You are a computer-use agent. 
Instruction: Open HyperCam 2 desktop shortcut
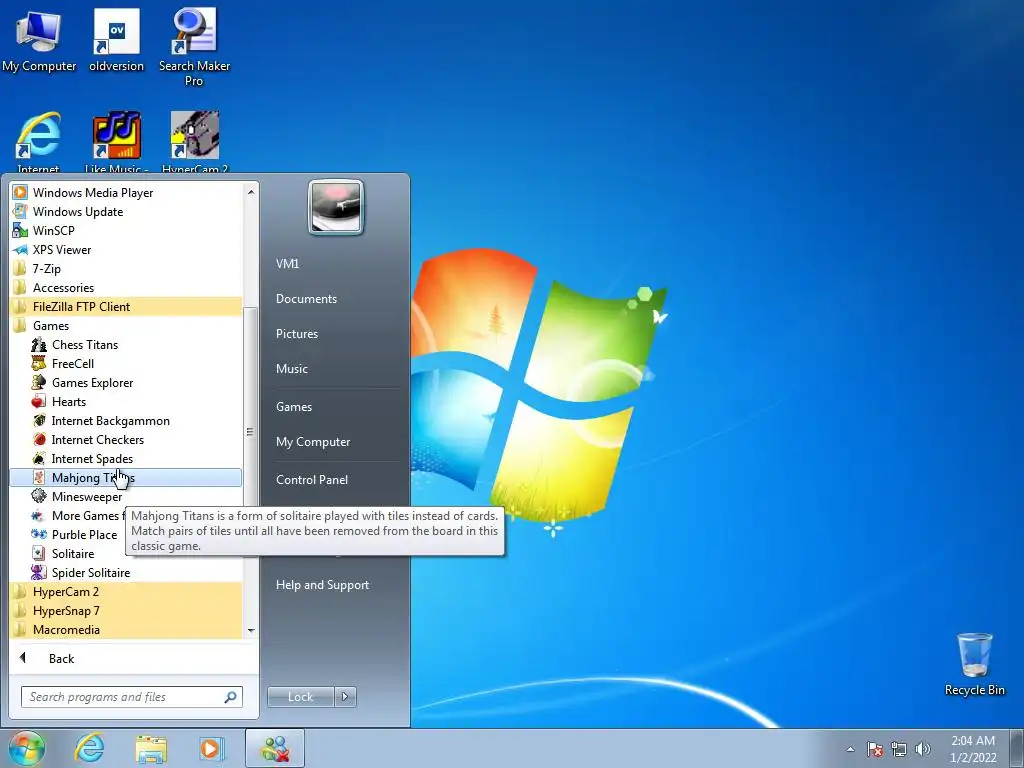click(x=195, y=141)
